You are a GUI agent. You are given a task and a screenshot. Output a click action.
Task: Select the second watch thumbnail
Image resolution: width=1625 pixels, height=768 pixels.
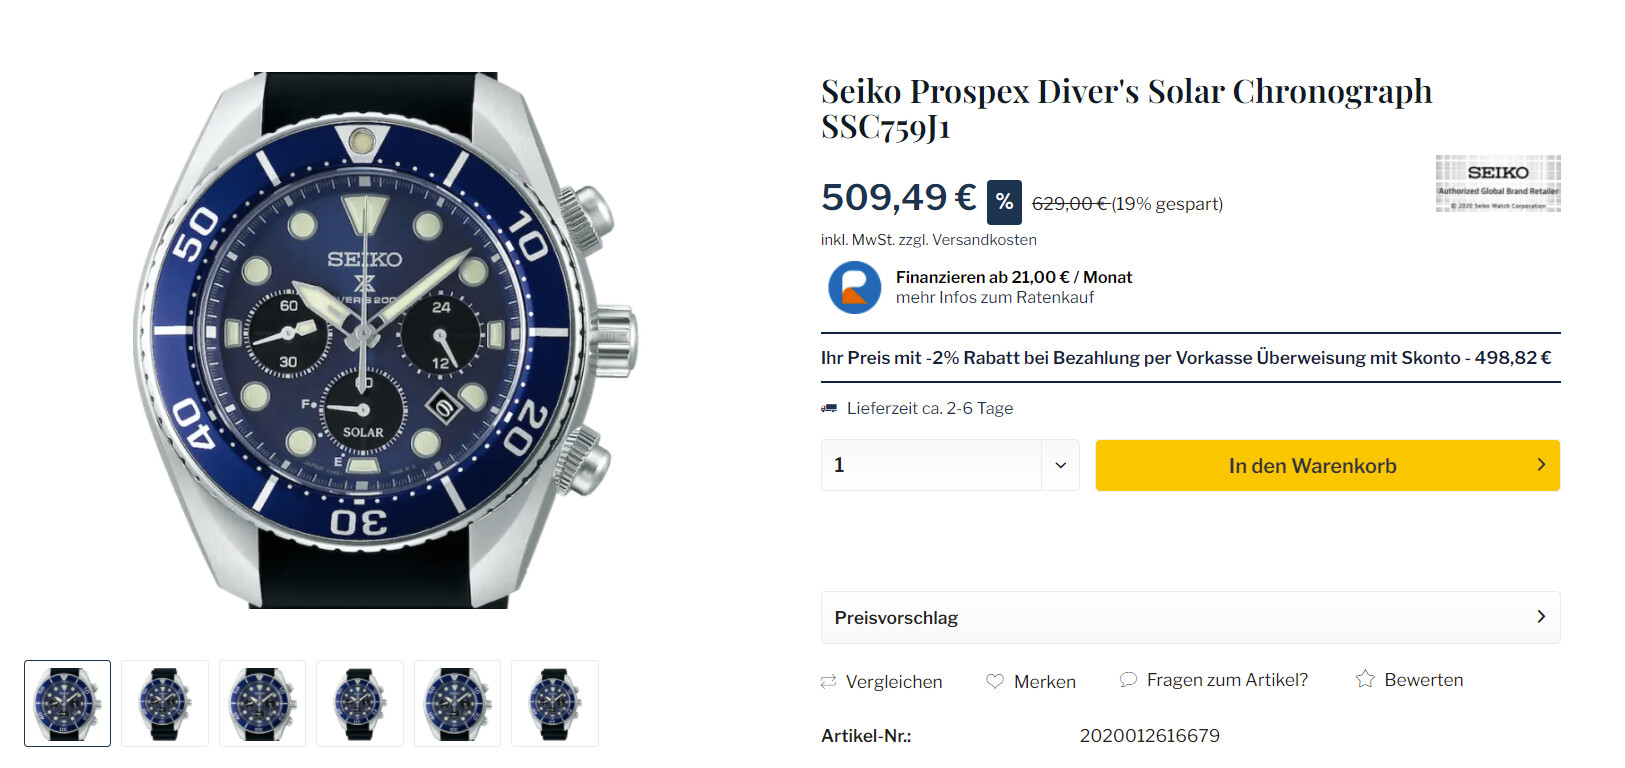[165, 703]
